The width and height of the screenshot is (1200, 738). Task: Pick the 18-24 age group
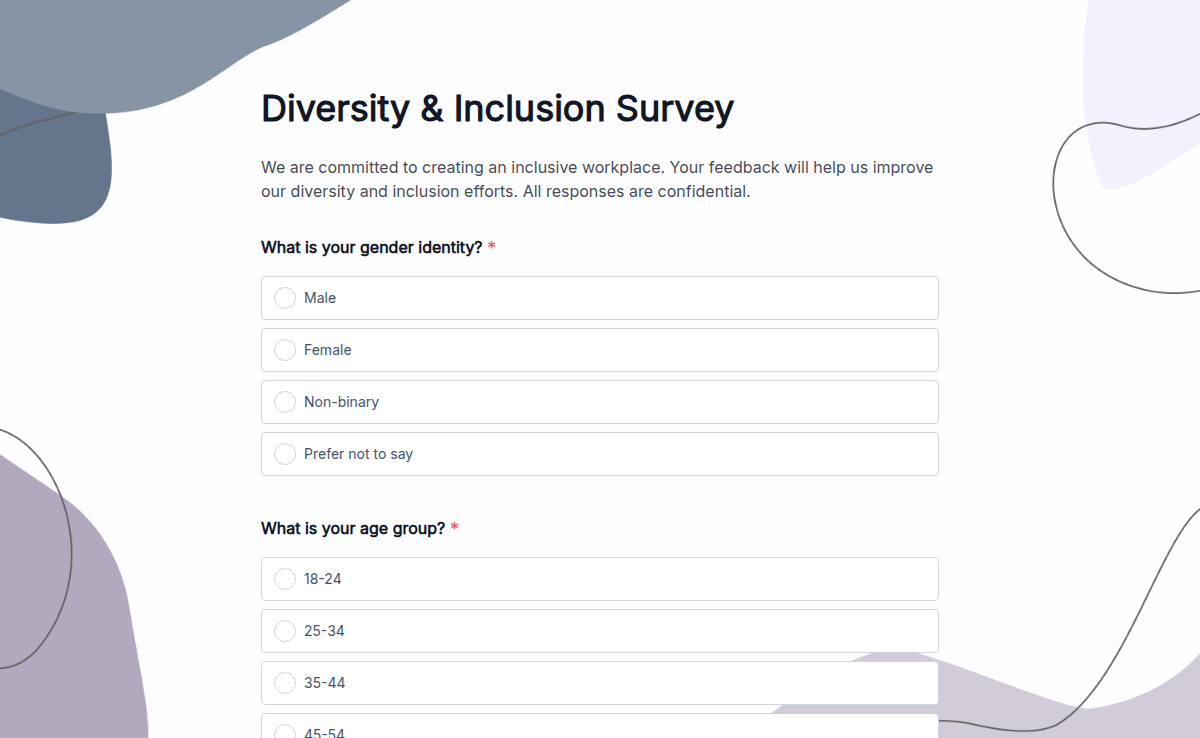(285, 578)
